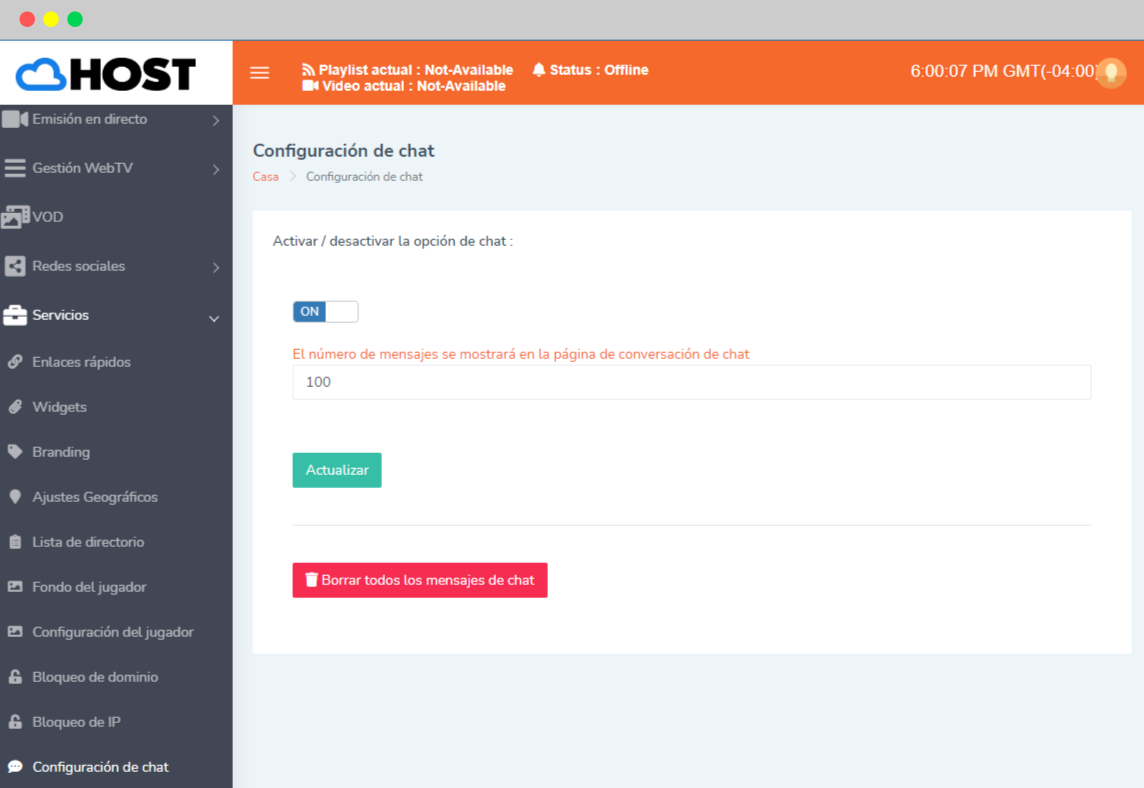Screen dimensions: 1144x788
Task: Click the briefcase icon beside Servicios
Action: click(x=15, y=315)
